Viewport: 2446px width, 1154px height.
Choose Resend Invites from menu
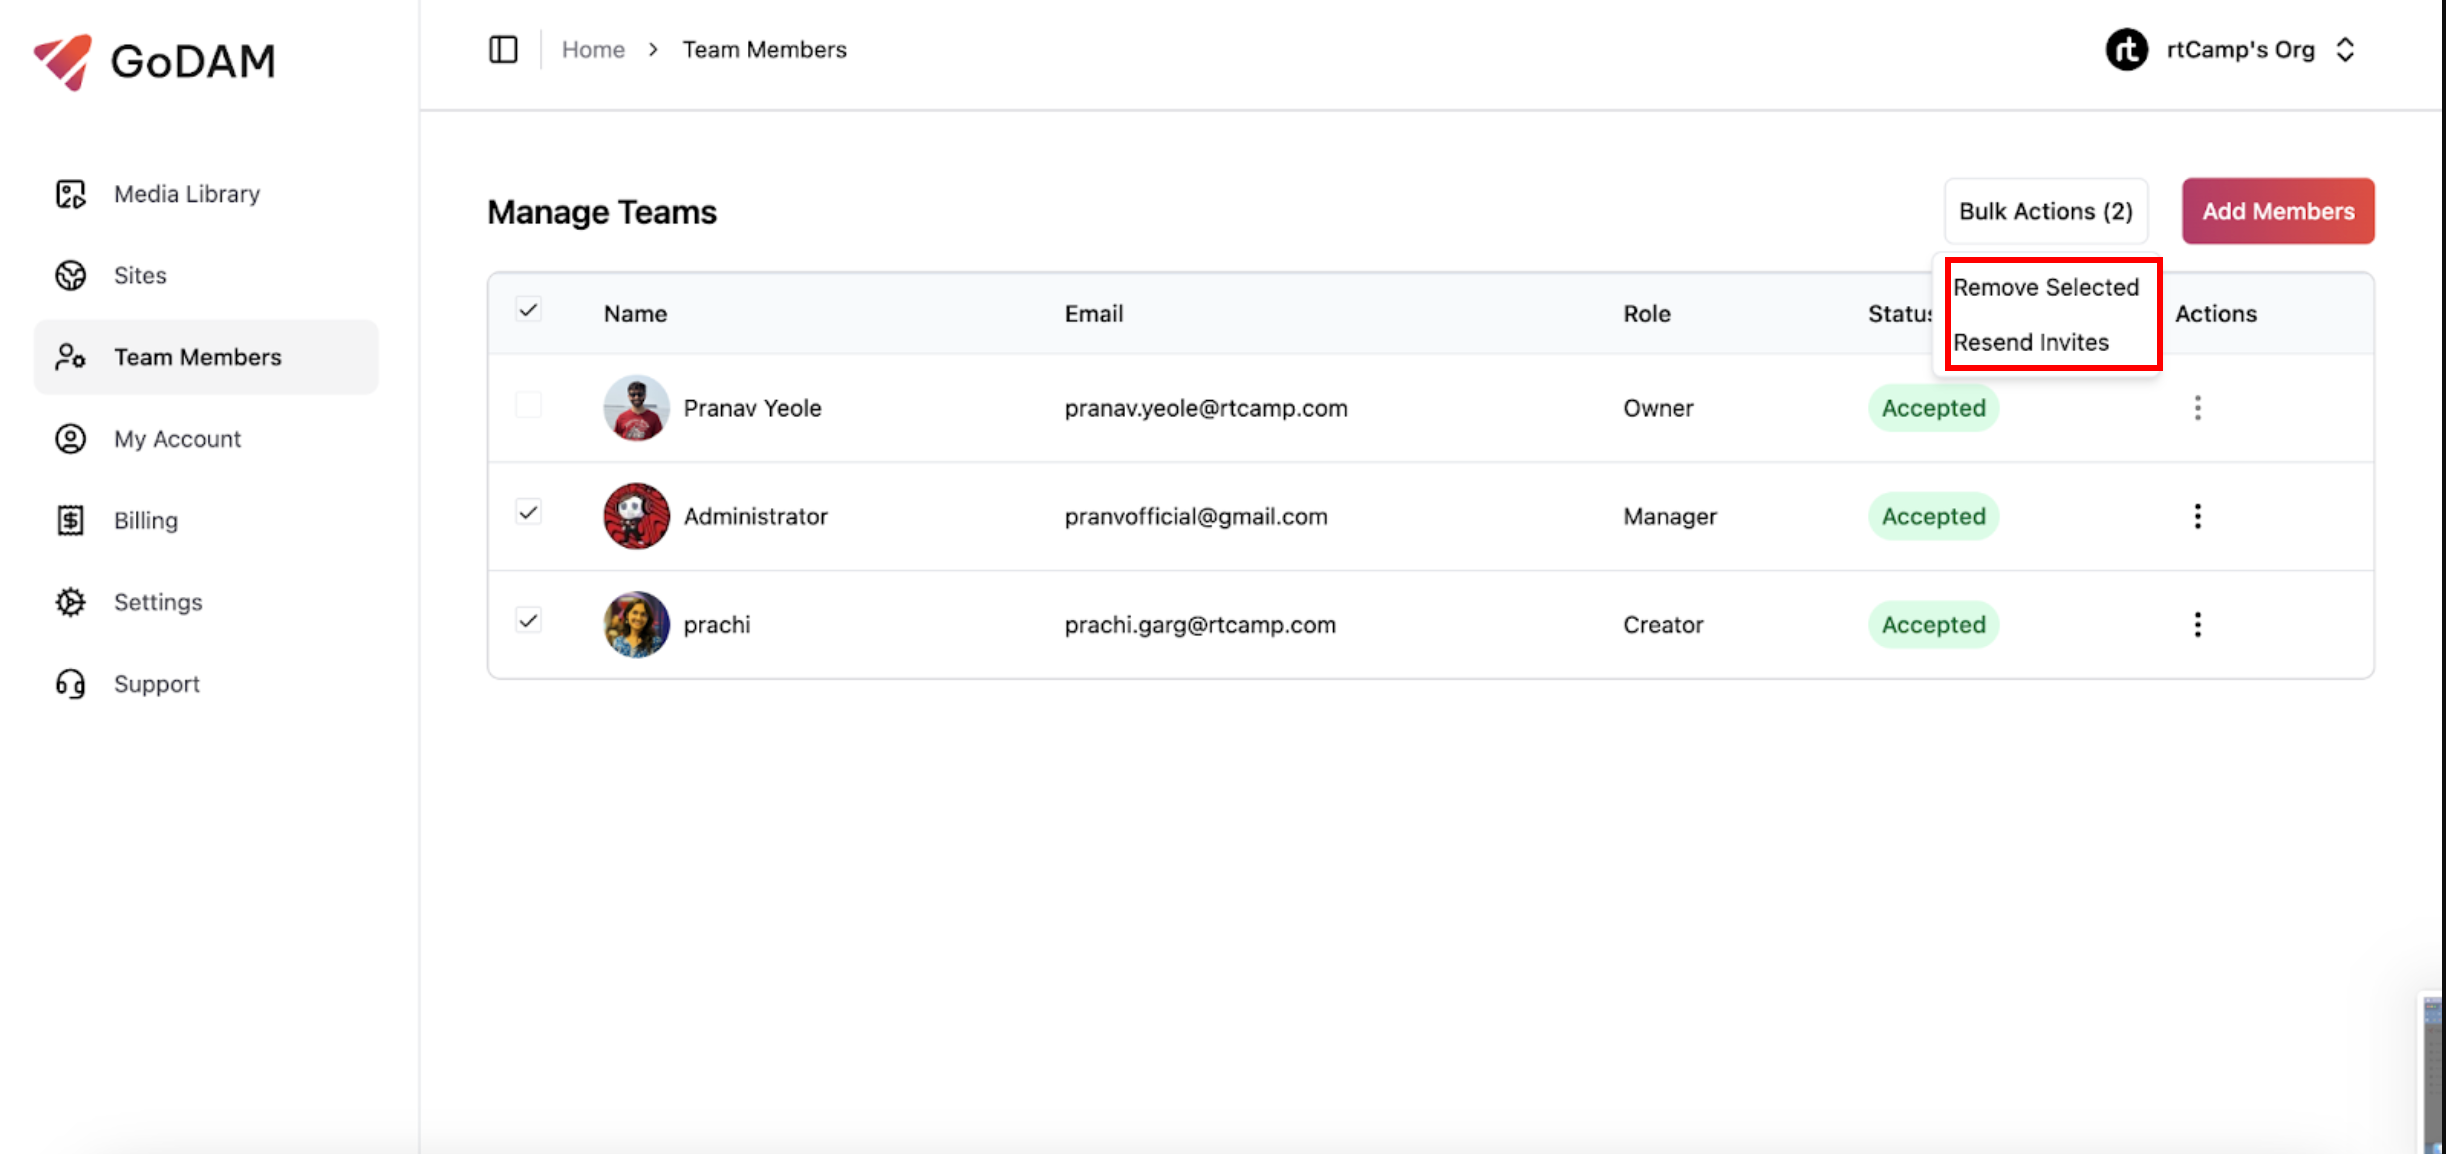pyautogui.click(x=2030, y=342)
